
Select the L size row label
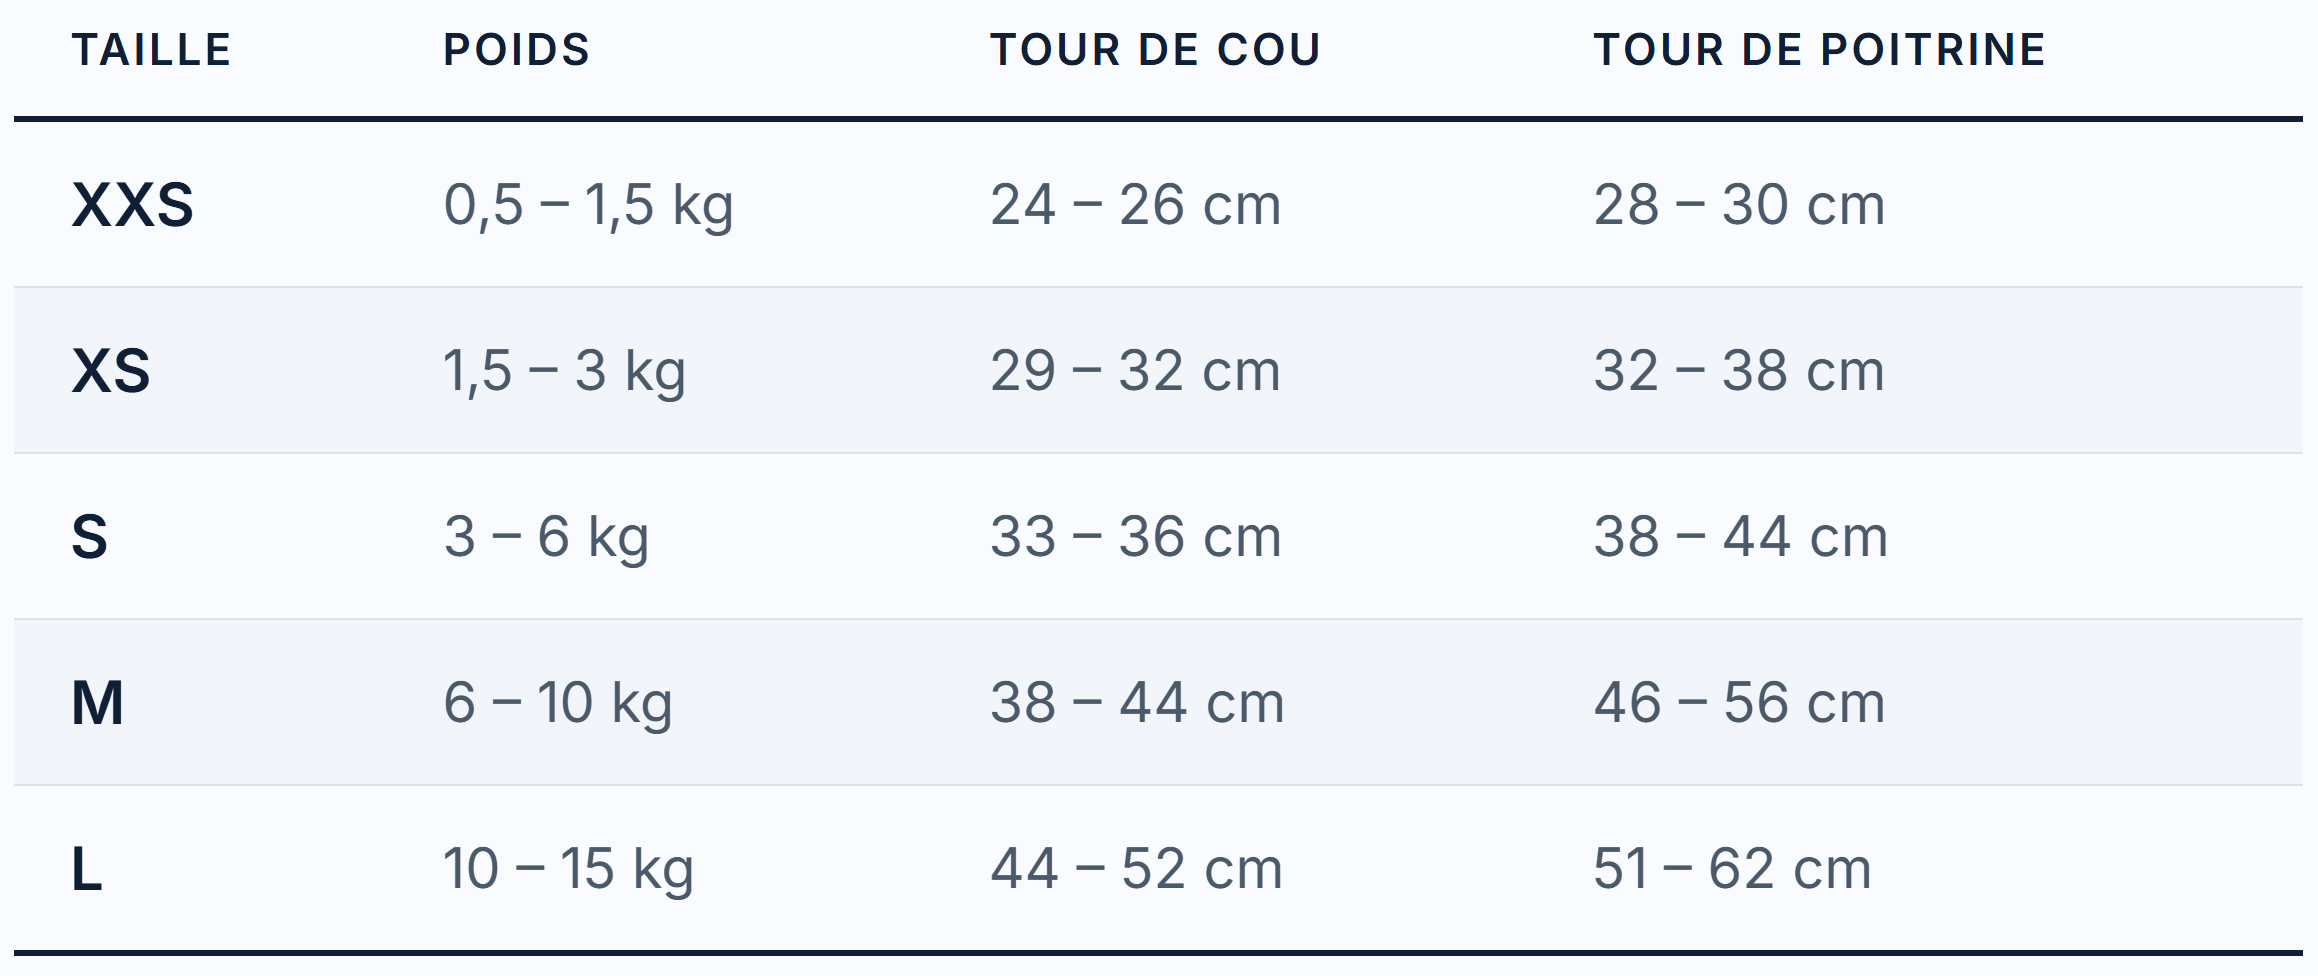point(86,869)
